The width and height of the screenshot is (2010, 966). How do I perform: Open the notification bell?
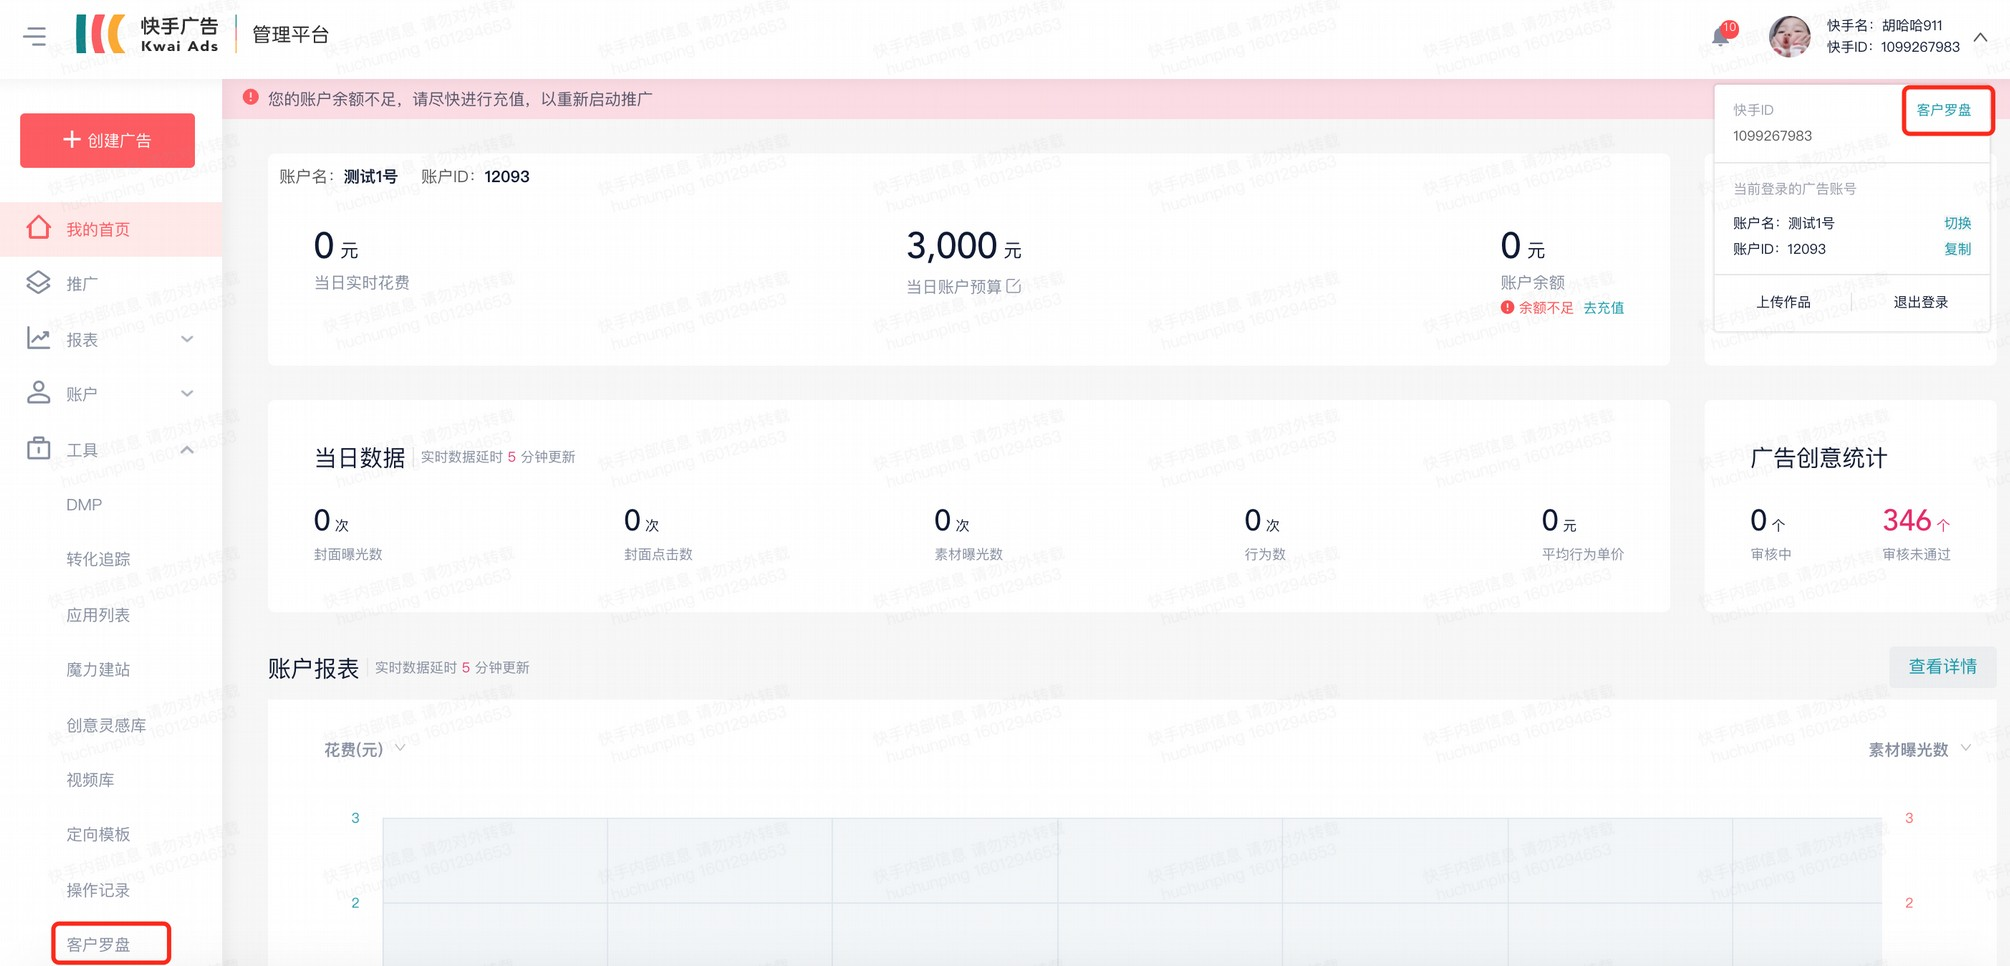1720,37
